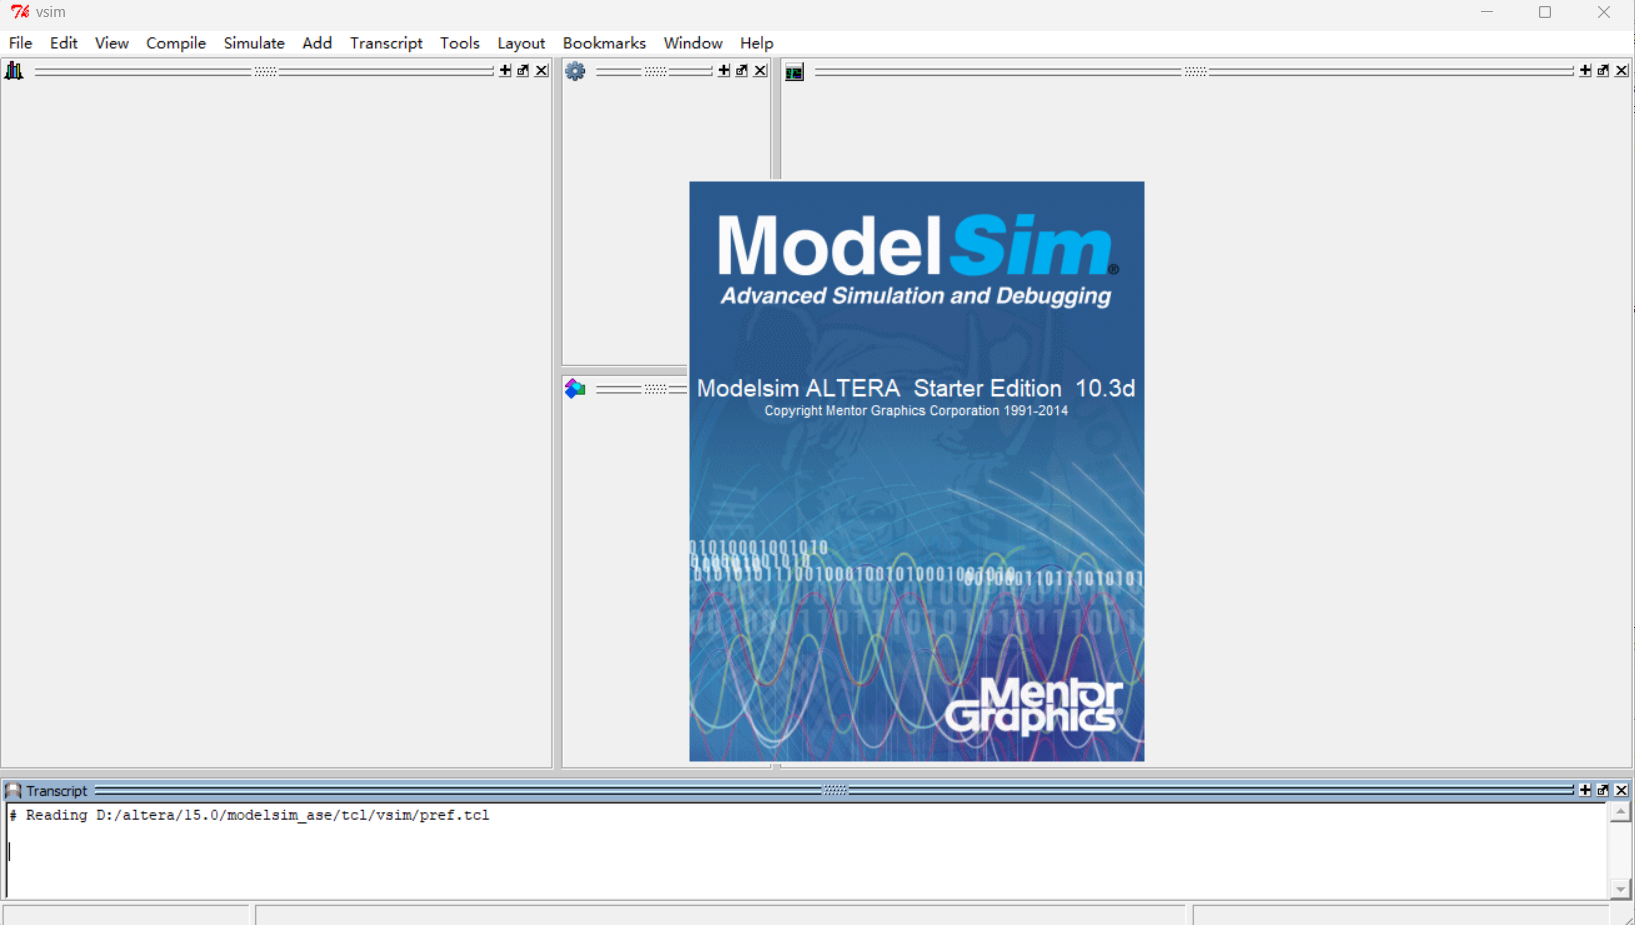This screenshot has height=925, width=1635.
Task: Close the gear pane
Action: pos(760,71)
